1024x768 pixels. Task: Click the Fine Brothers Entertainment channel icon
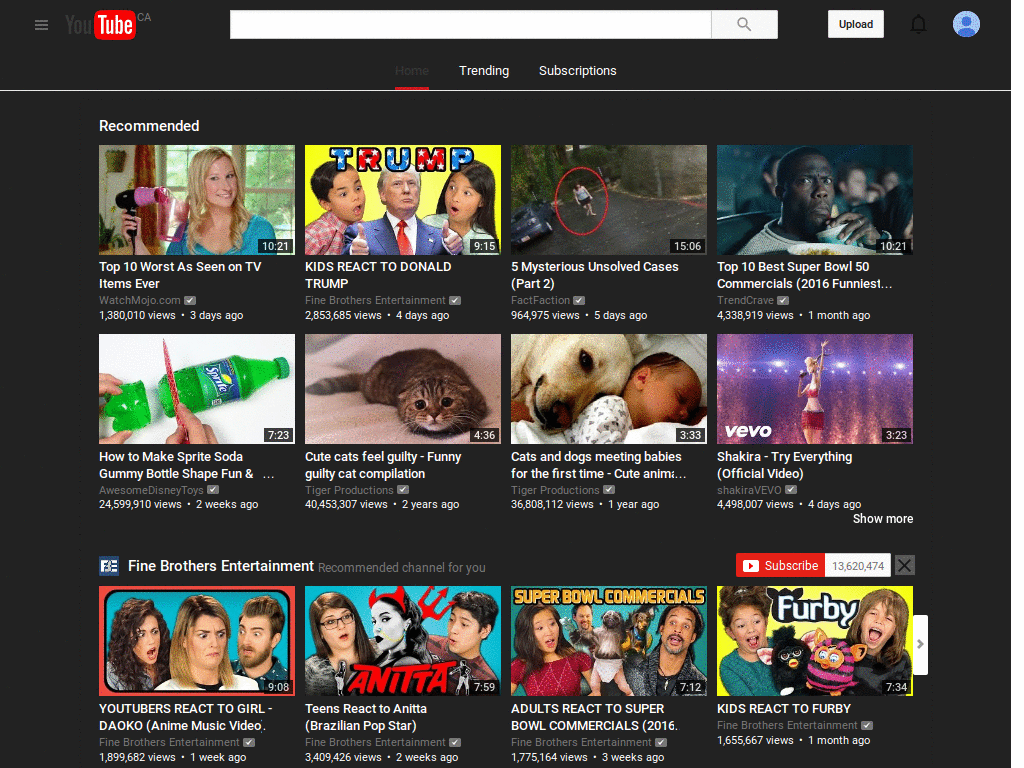point(108,566)
